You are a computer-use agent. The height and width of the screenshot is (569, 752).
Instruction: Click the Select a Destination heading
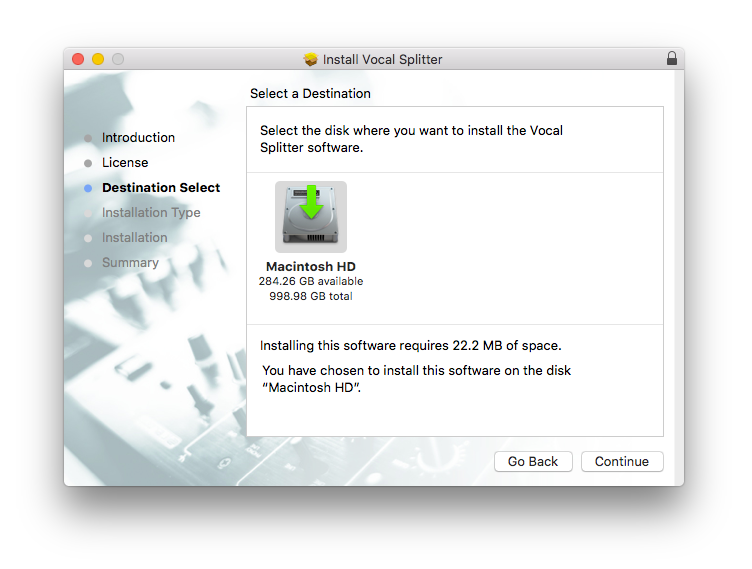[x=310, y=93]
